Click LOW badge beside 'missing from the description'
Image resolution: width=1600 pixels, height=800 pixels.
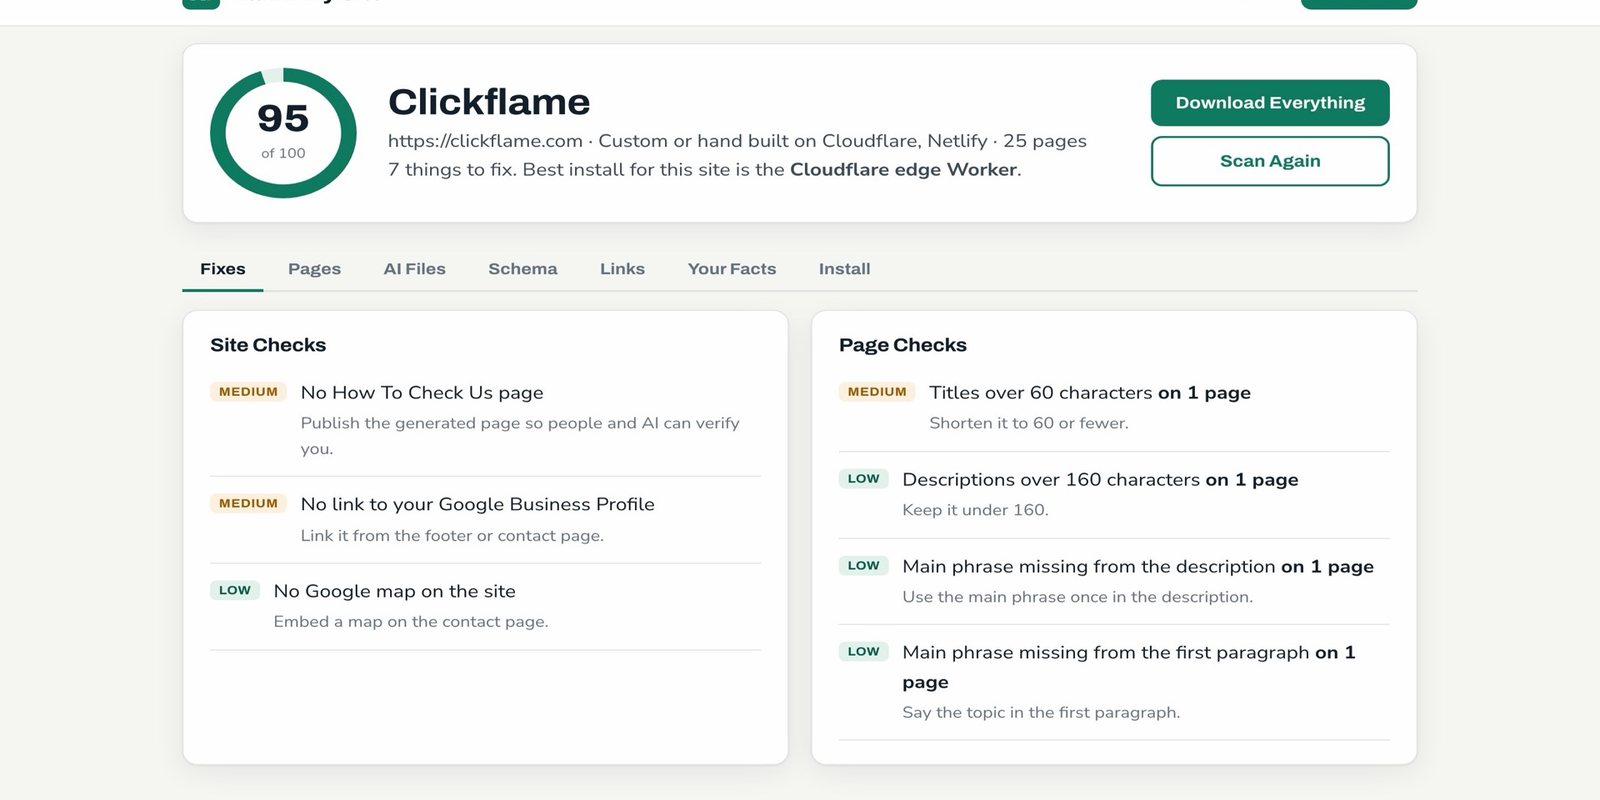[864, 566]
